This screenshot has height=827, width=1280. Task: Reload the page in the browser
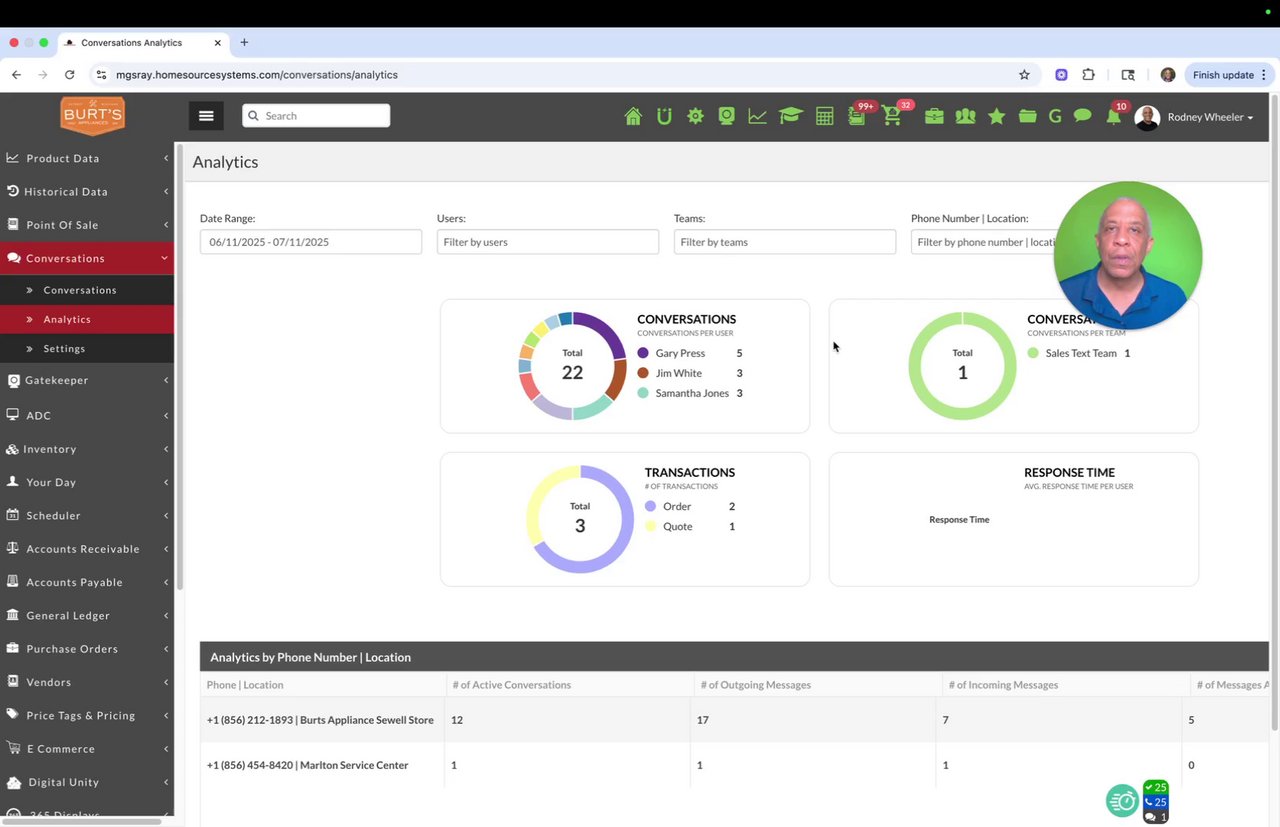69,75
